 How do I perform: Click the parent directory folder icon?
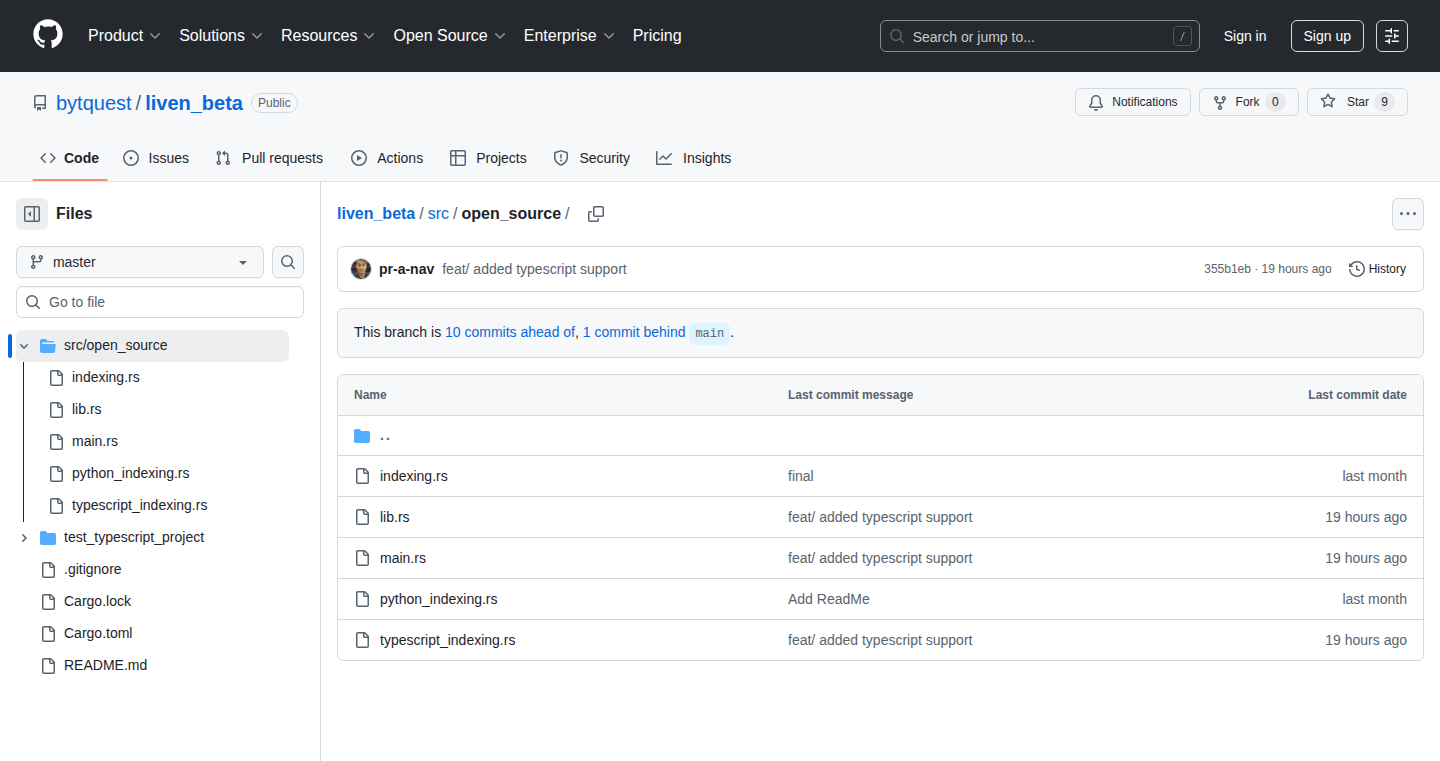(362, 436)
